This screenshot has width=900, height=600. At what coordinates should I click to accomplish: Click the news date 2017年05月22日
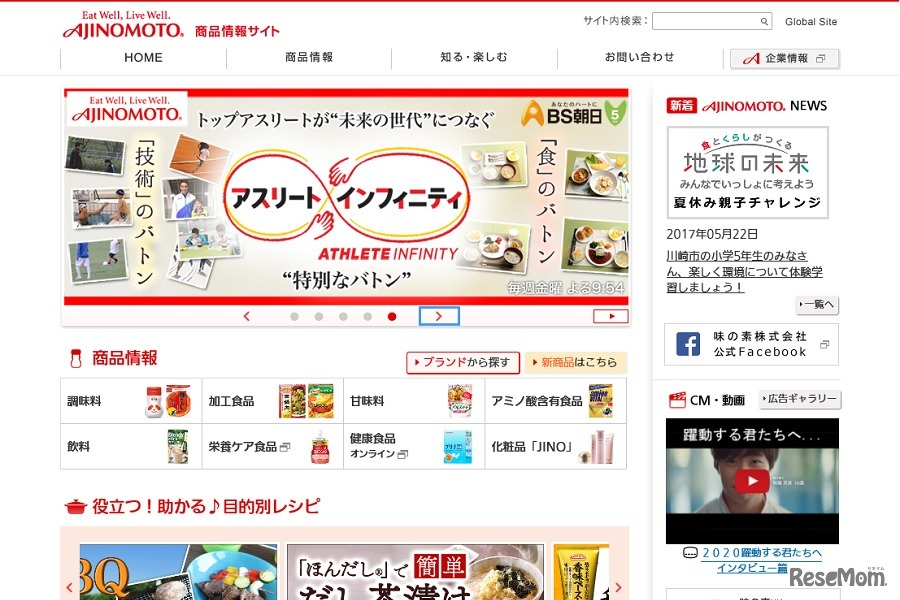tap(712, 234)
